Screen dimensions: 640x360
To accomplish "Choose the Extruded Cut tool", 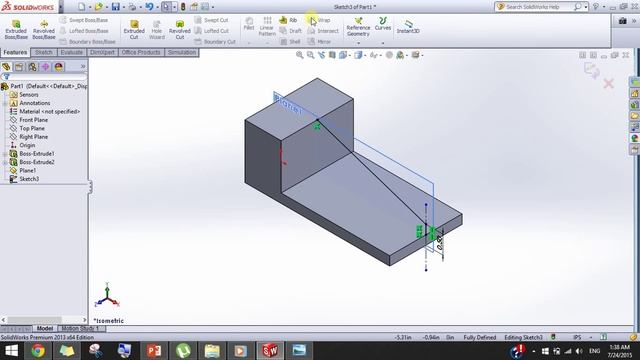I will click(134, 30).
